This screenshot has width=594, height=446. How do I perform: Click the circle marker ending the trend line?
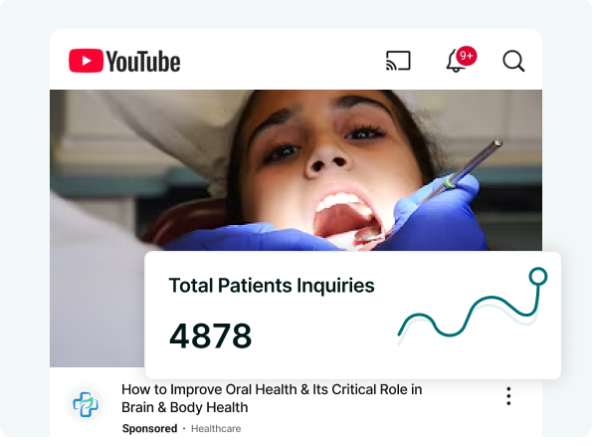538,276
